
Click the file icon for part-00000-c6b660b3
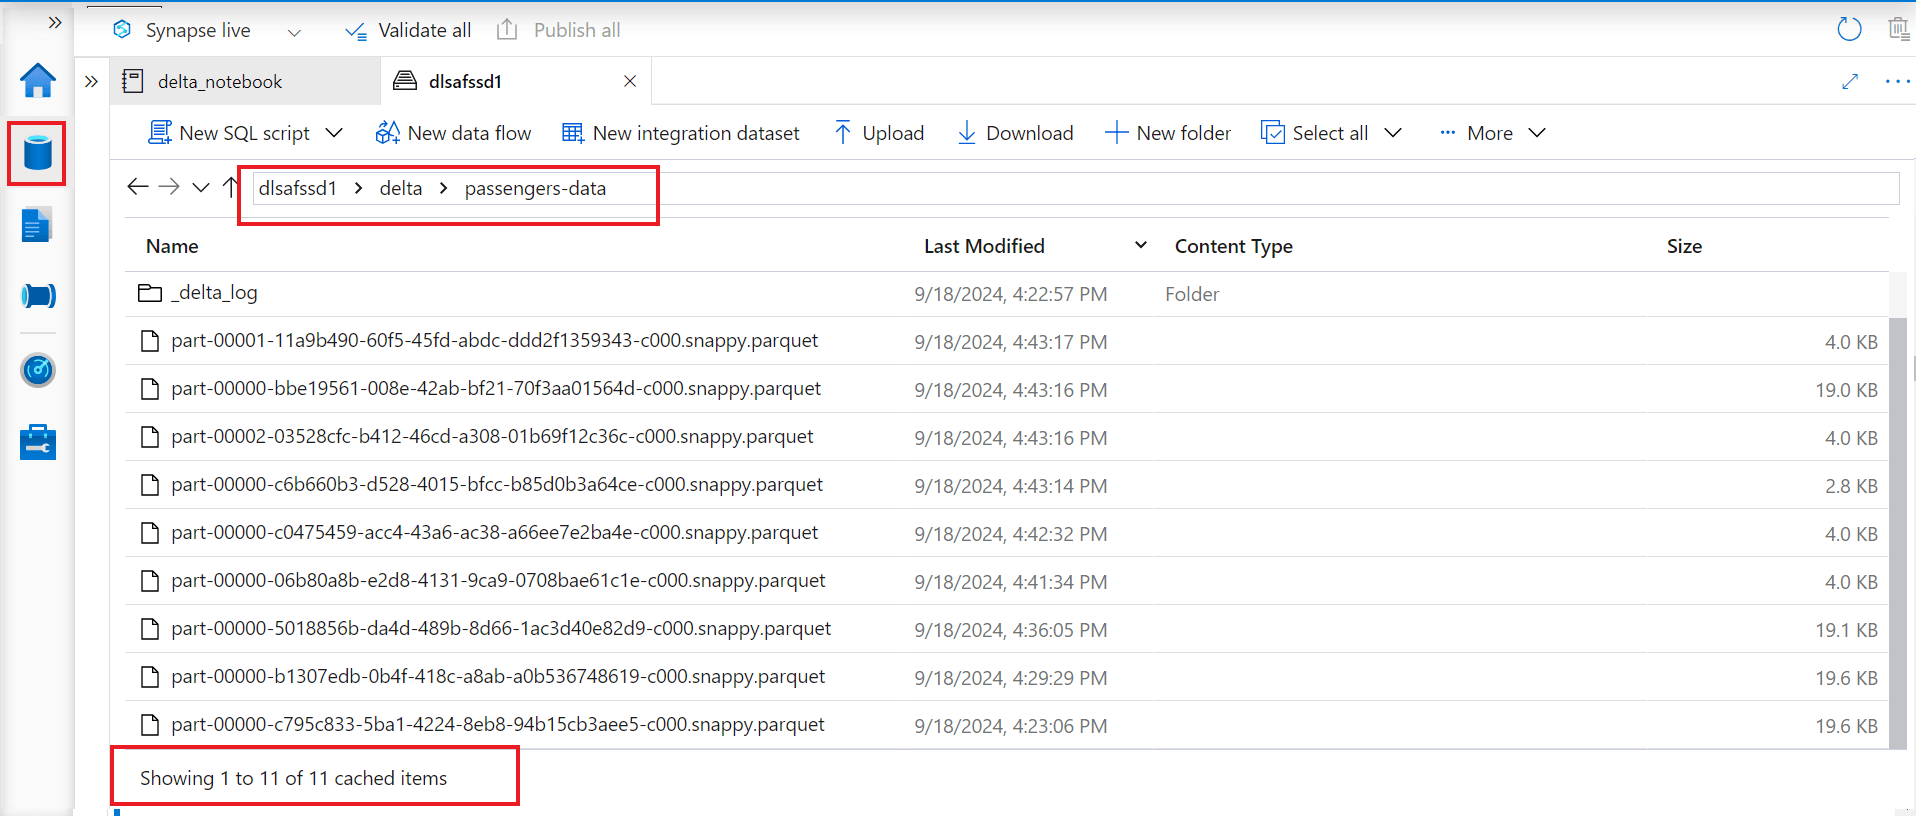coord(150,485)
